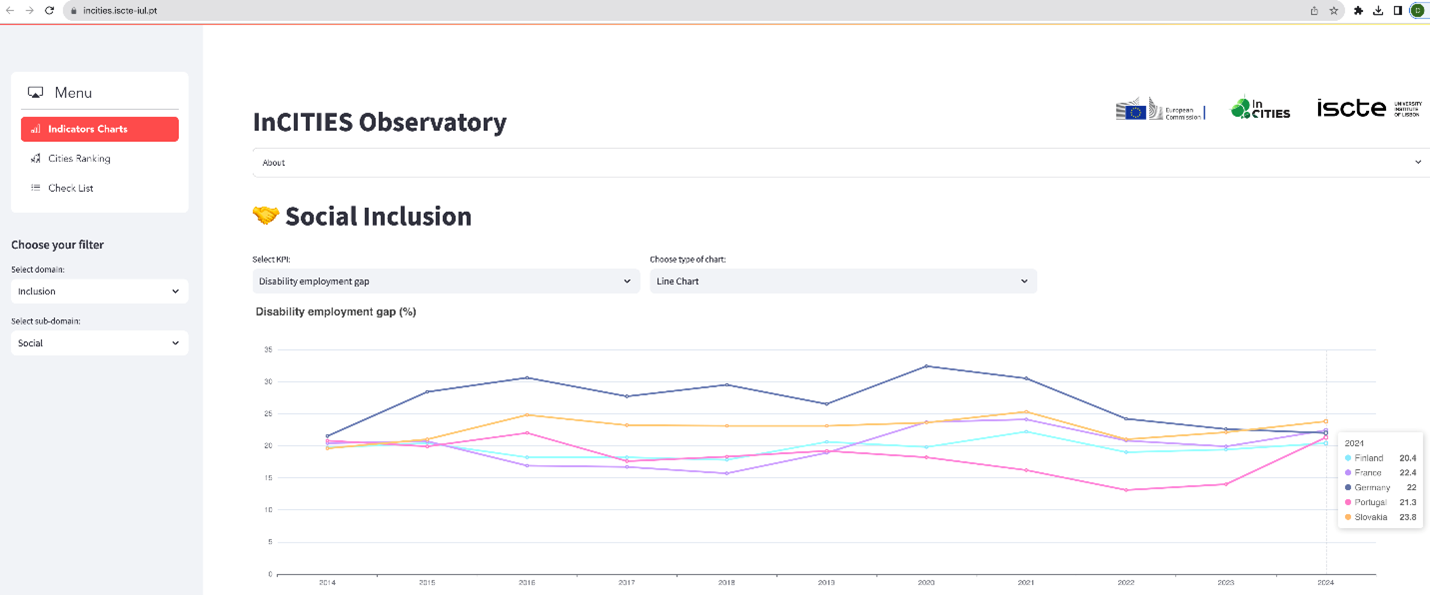Open the Select sub-domain dropdown
Viewport: 1430px width, 595px height.
tap(99, 343)
